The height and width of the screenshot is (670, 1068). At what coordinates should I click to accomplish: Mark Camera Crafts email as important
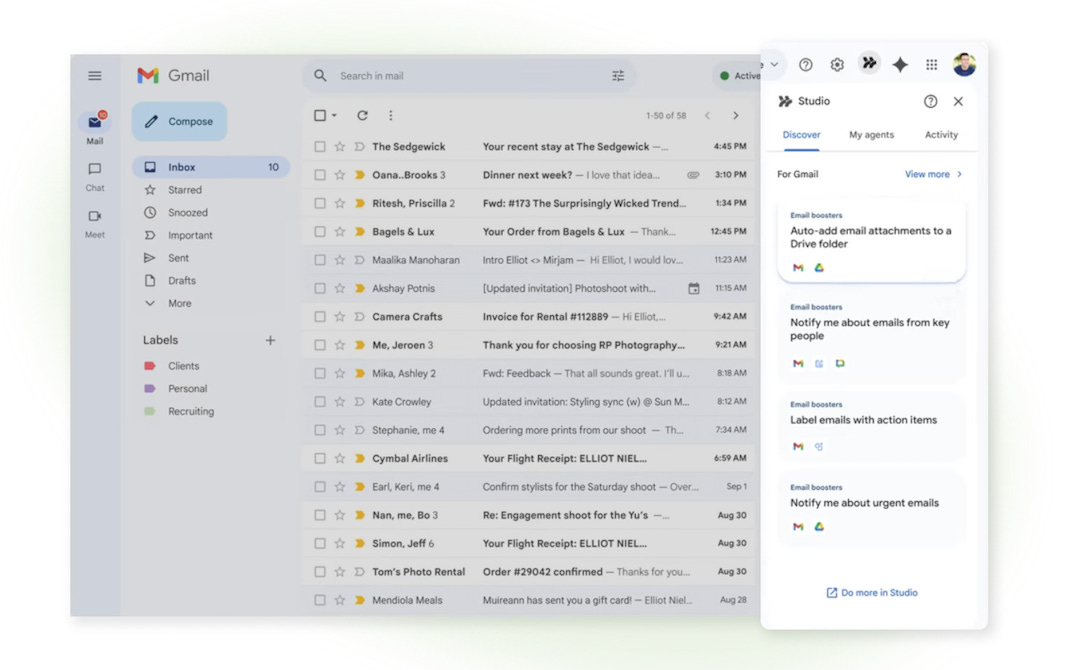coord(360,317)
